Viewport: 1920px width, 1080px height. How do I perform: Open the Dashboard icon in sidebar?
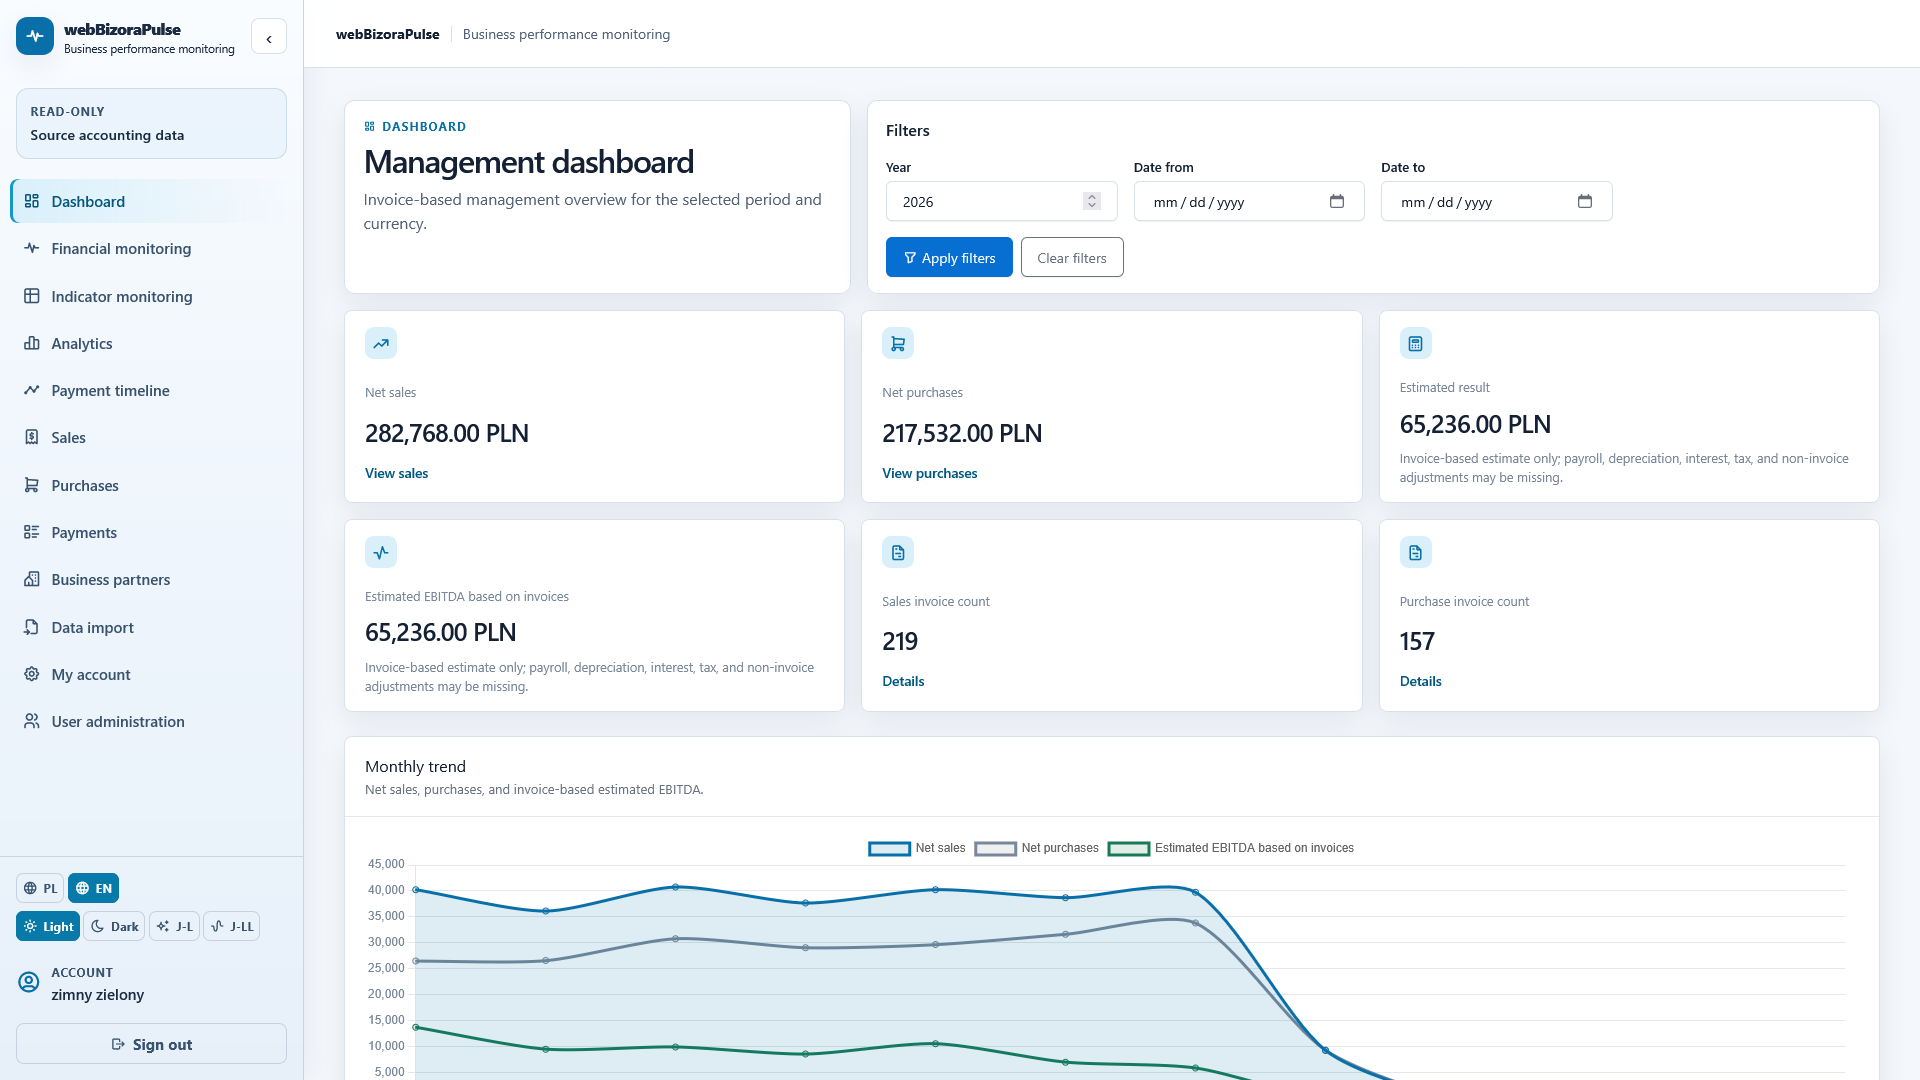click(x=32, y=201)
